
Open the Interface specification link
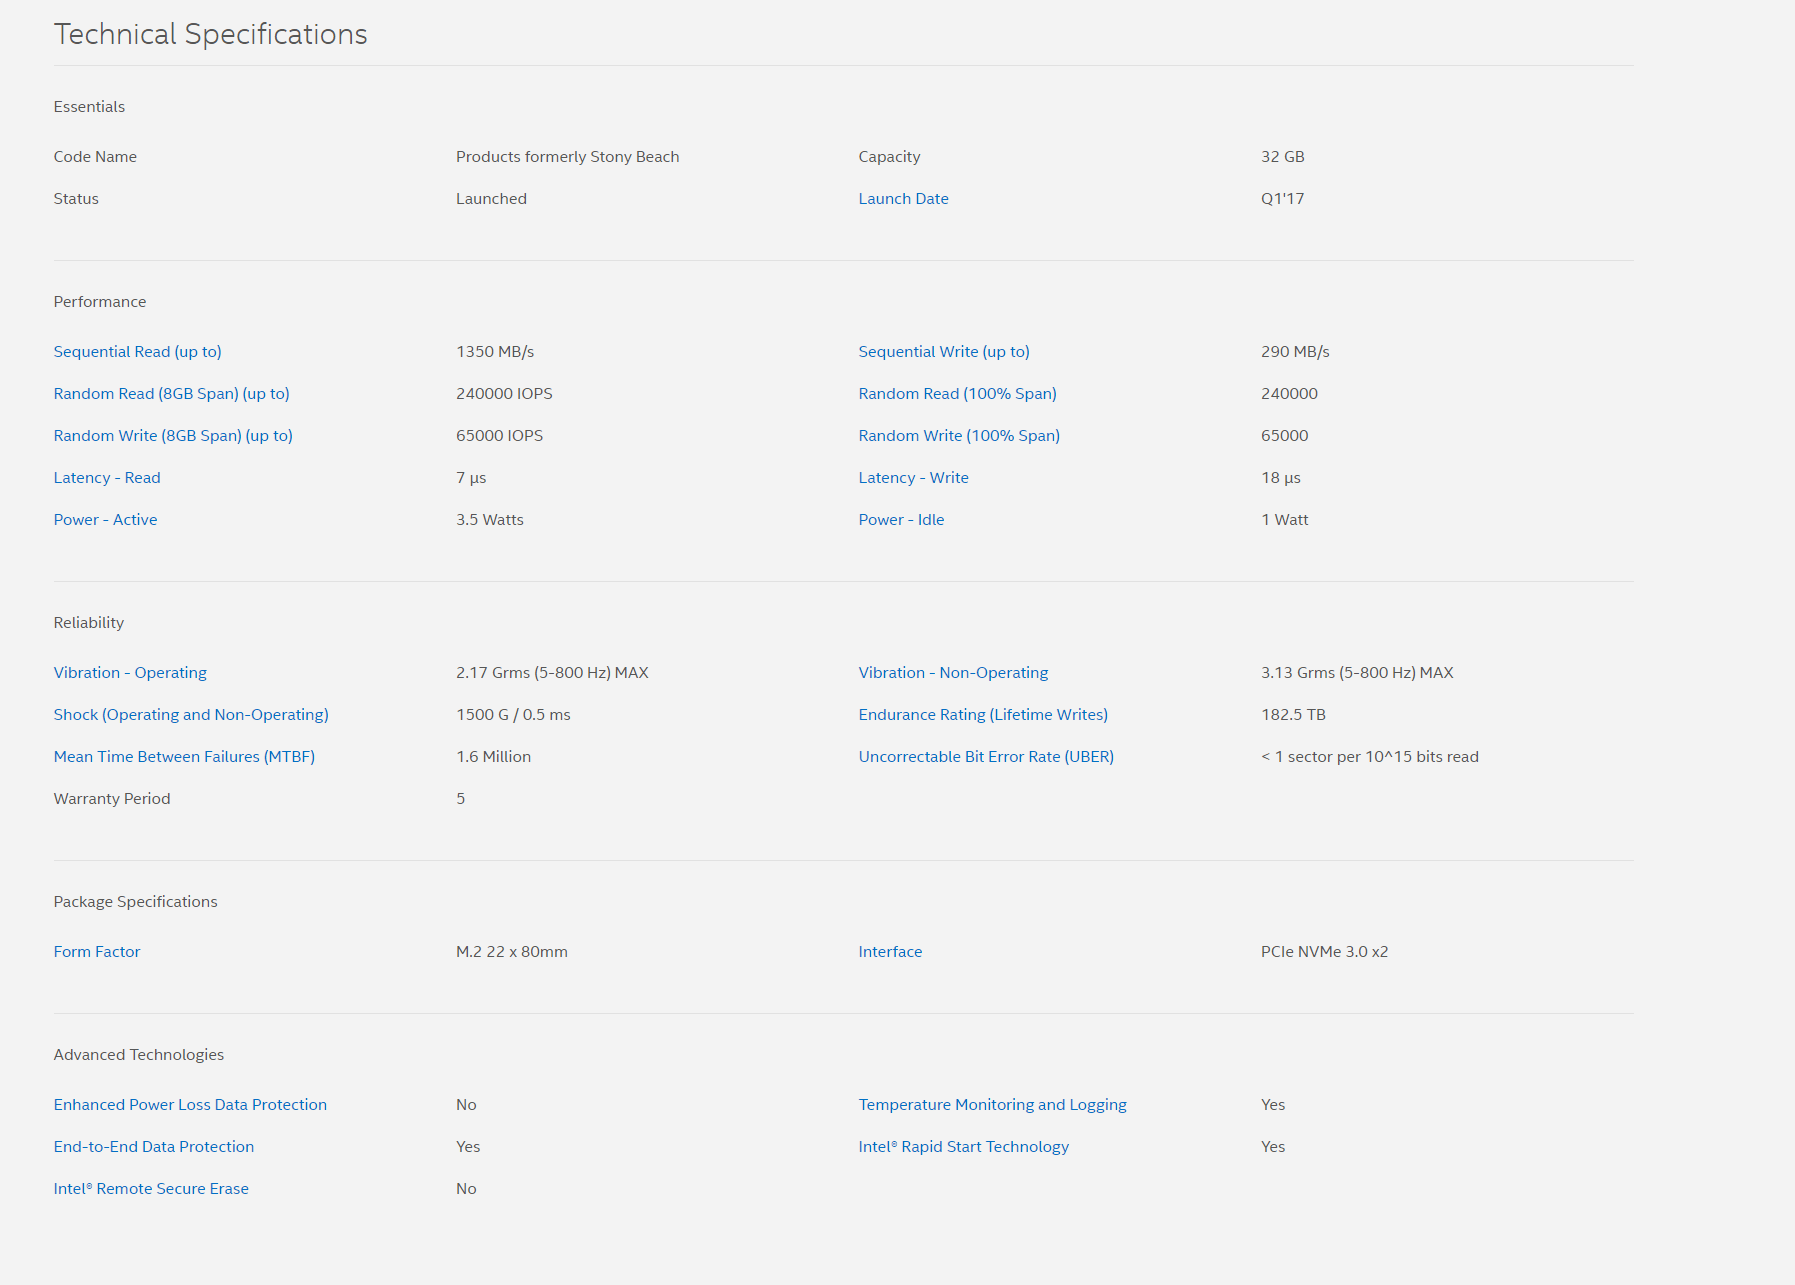point(890,952)
